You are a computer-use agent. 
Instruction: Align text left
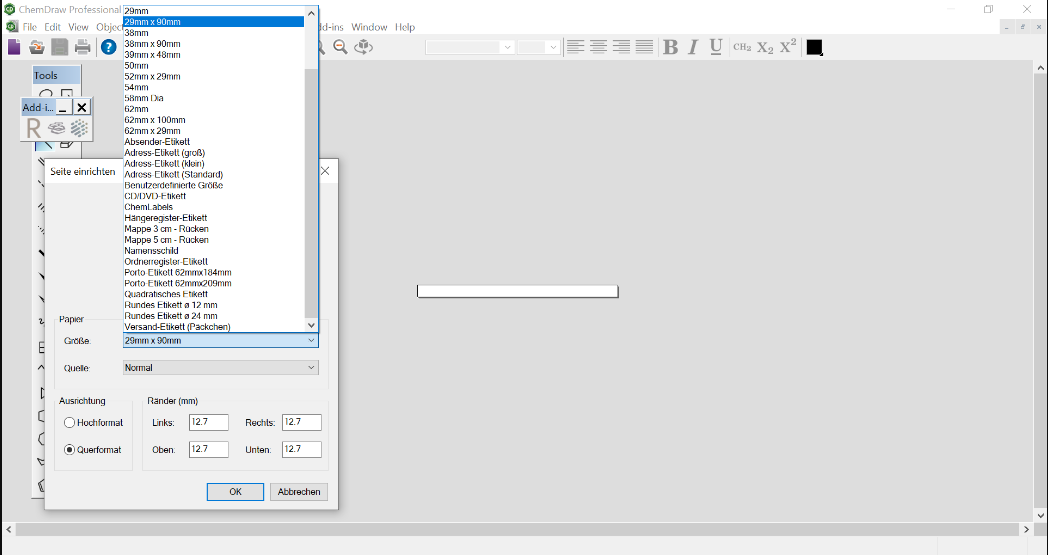(x=575, y=47)
